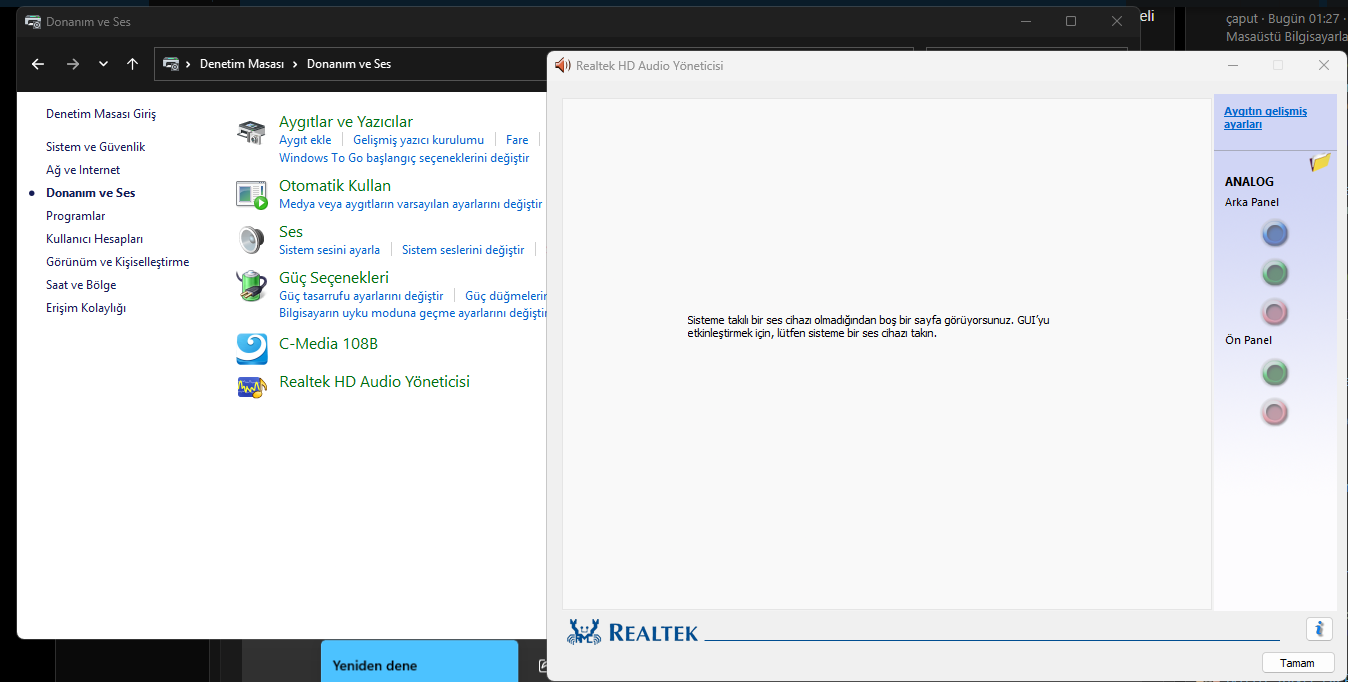Go forward in Control Panel window
The width and height of the screenshot is (1348, 682).
(72, 64)
